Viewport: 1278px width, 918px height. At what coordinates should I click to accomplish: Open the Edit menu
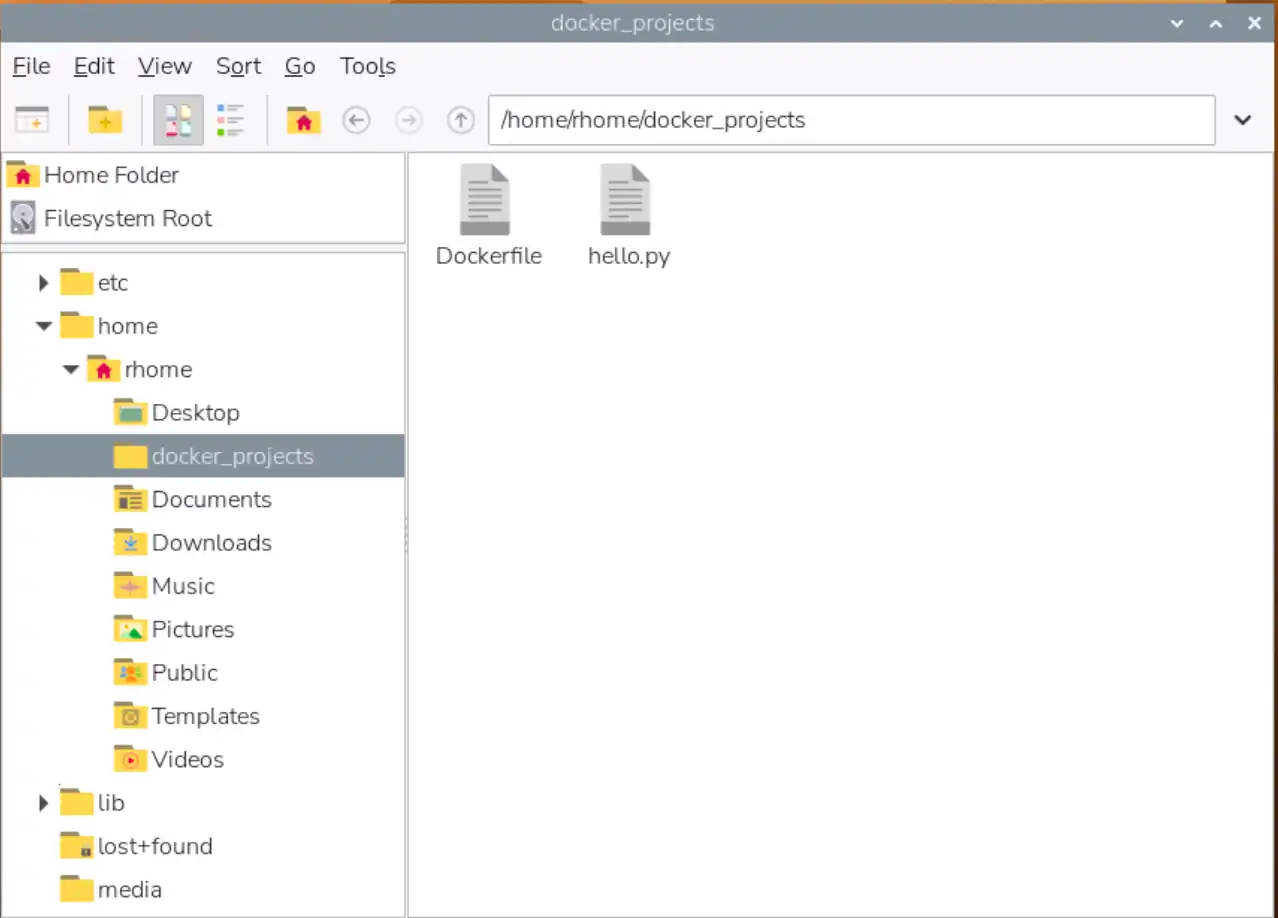point(94,66)
